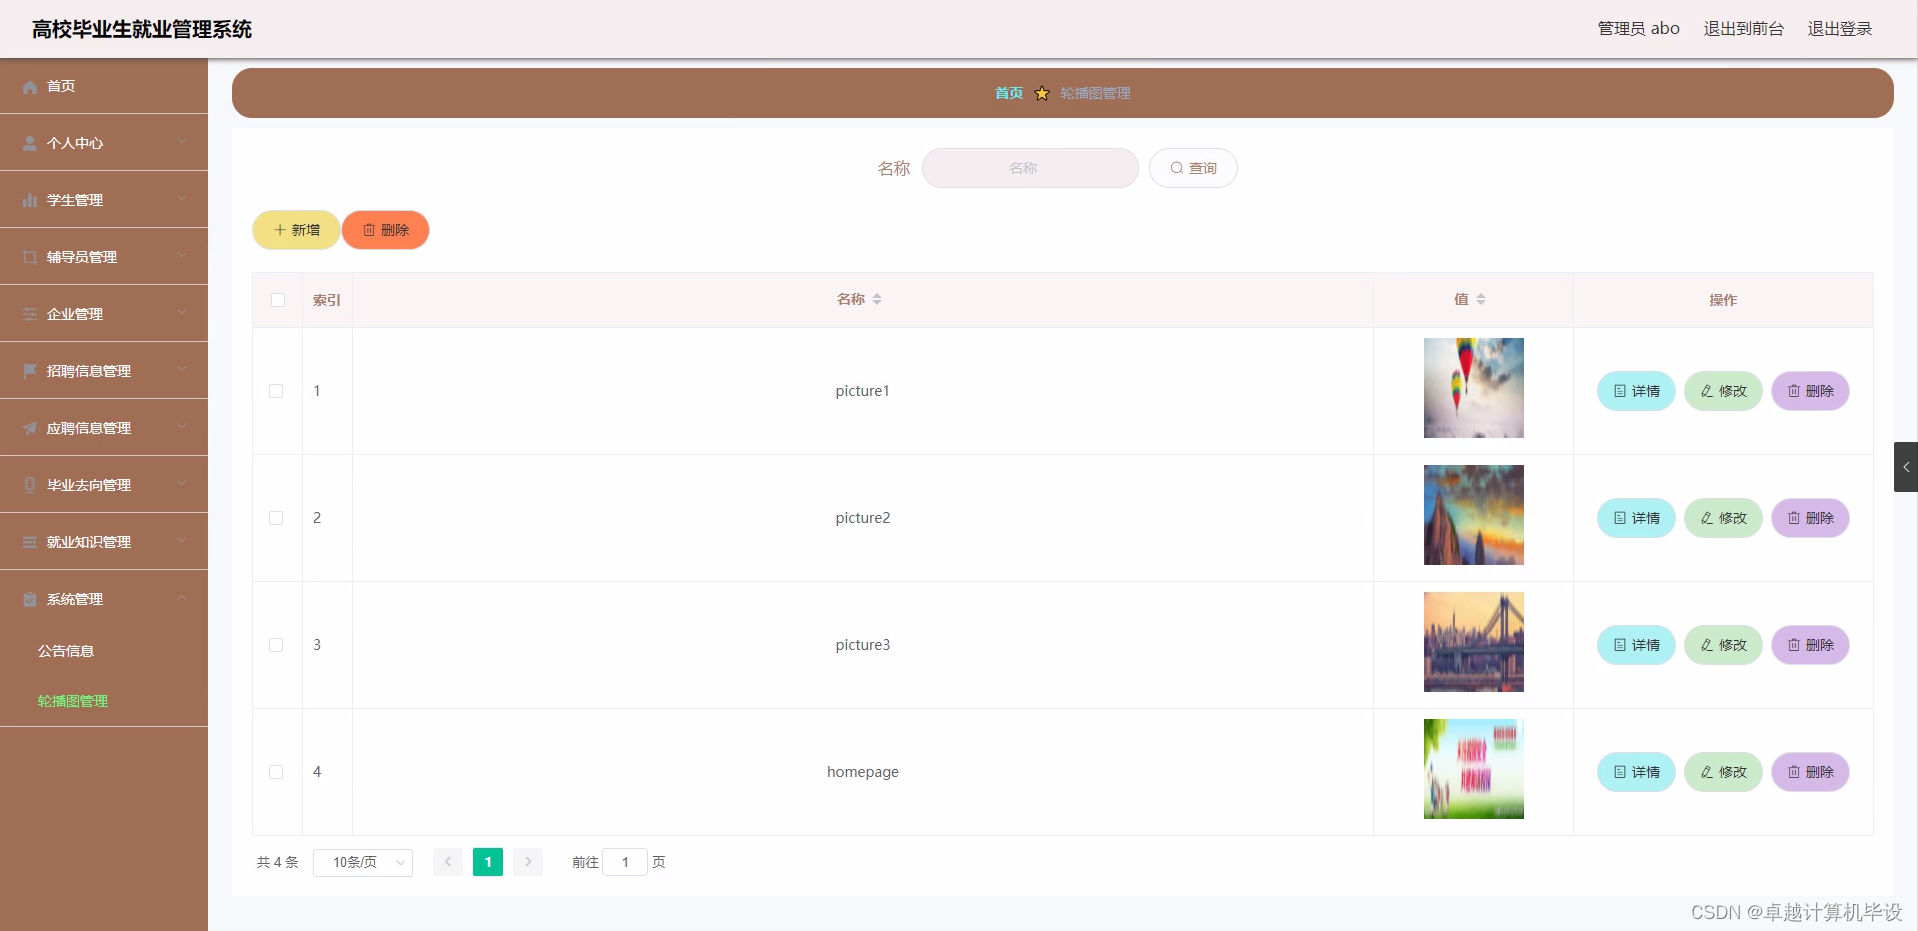Click the 新增 add button
1918x931 pixels.
pos(295,229)
